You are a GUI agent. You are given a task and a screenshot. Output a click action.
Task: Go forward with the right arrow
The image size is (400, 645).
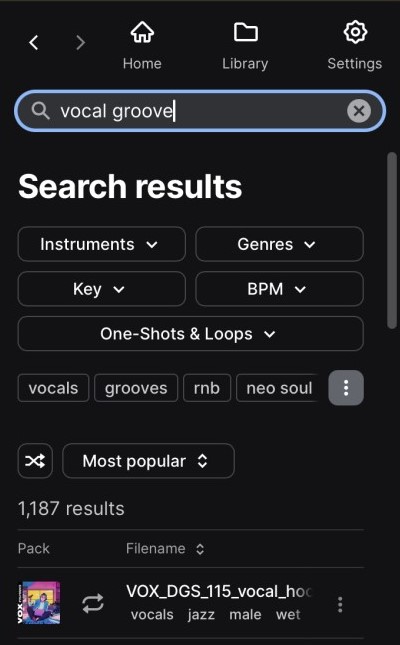click(81, 42)
